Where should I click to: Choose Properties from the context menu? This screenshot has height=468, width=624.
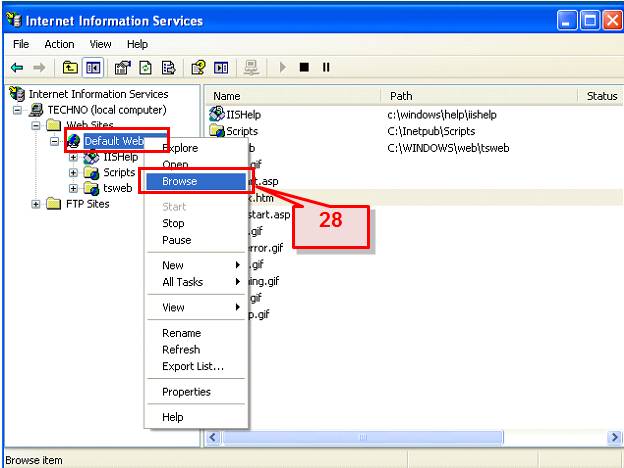196,392
